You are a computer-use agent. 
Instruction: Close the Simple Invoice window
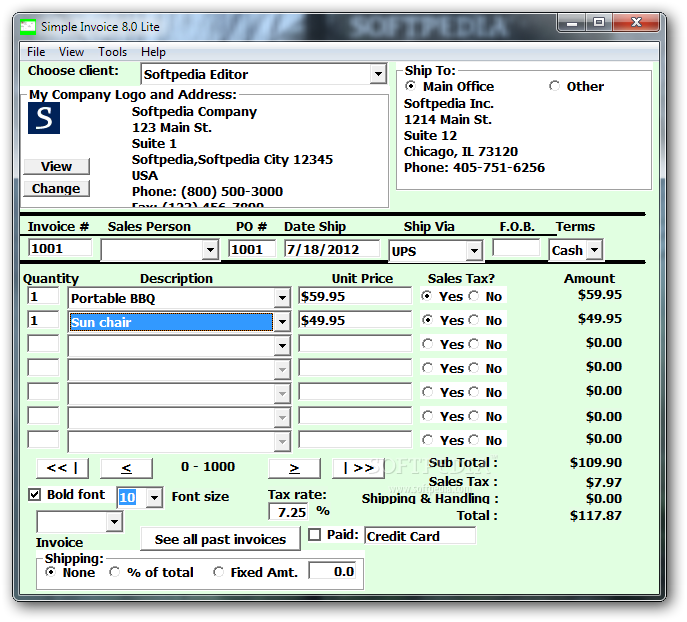(636, 22)
